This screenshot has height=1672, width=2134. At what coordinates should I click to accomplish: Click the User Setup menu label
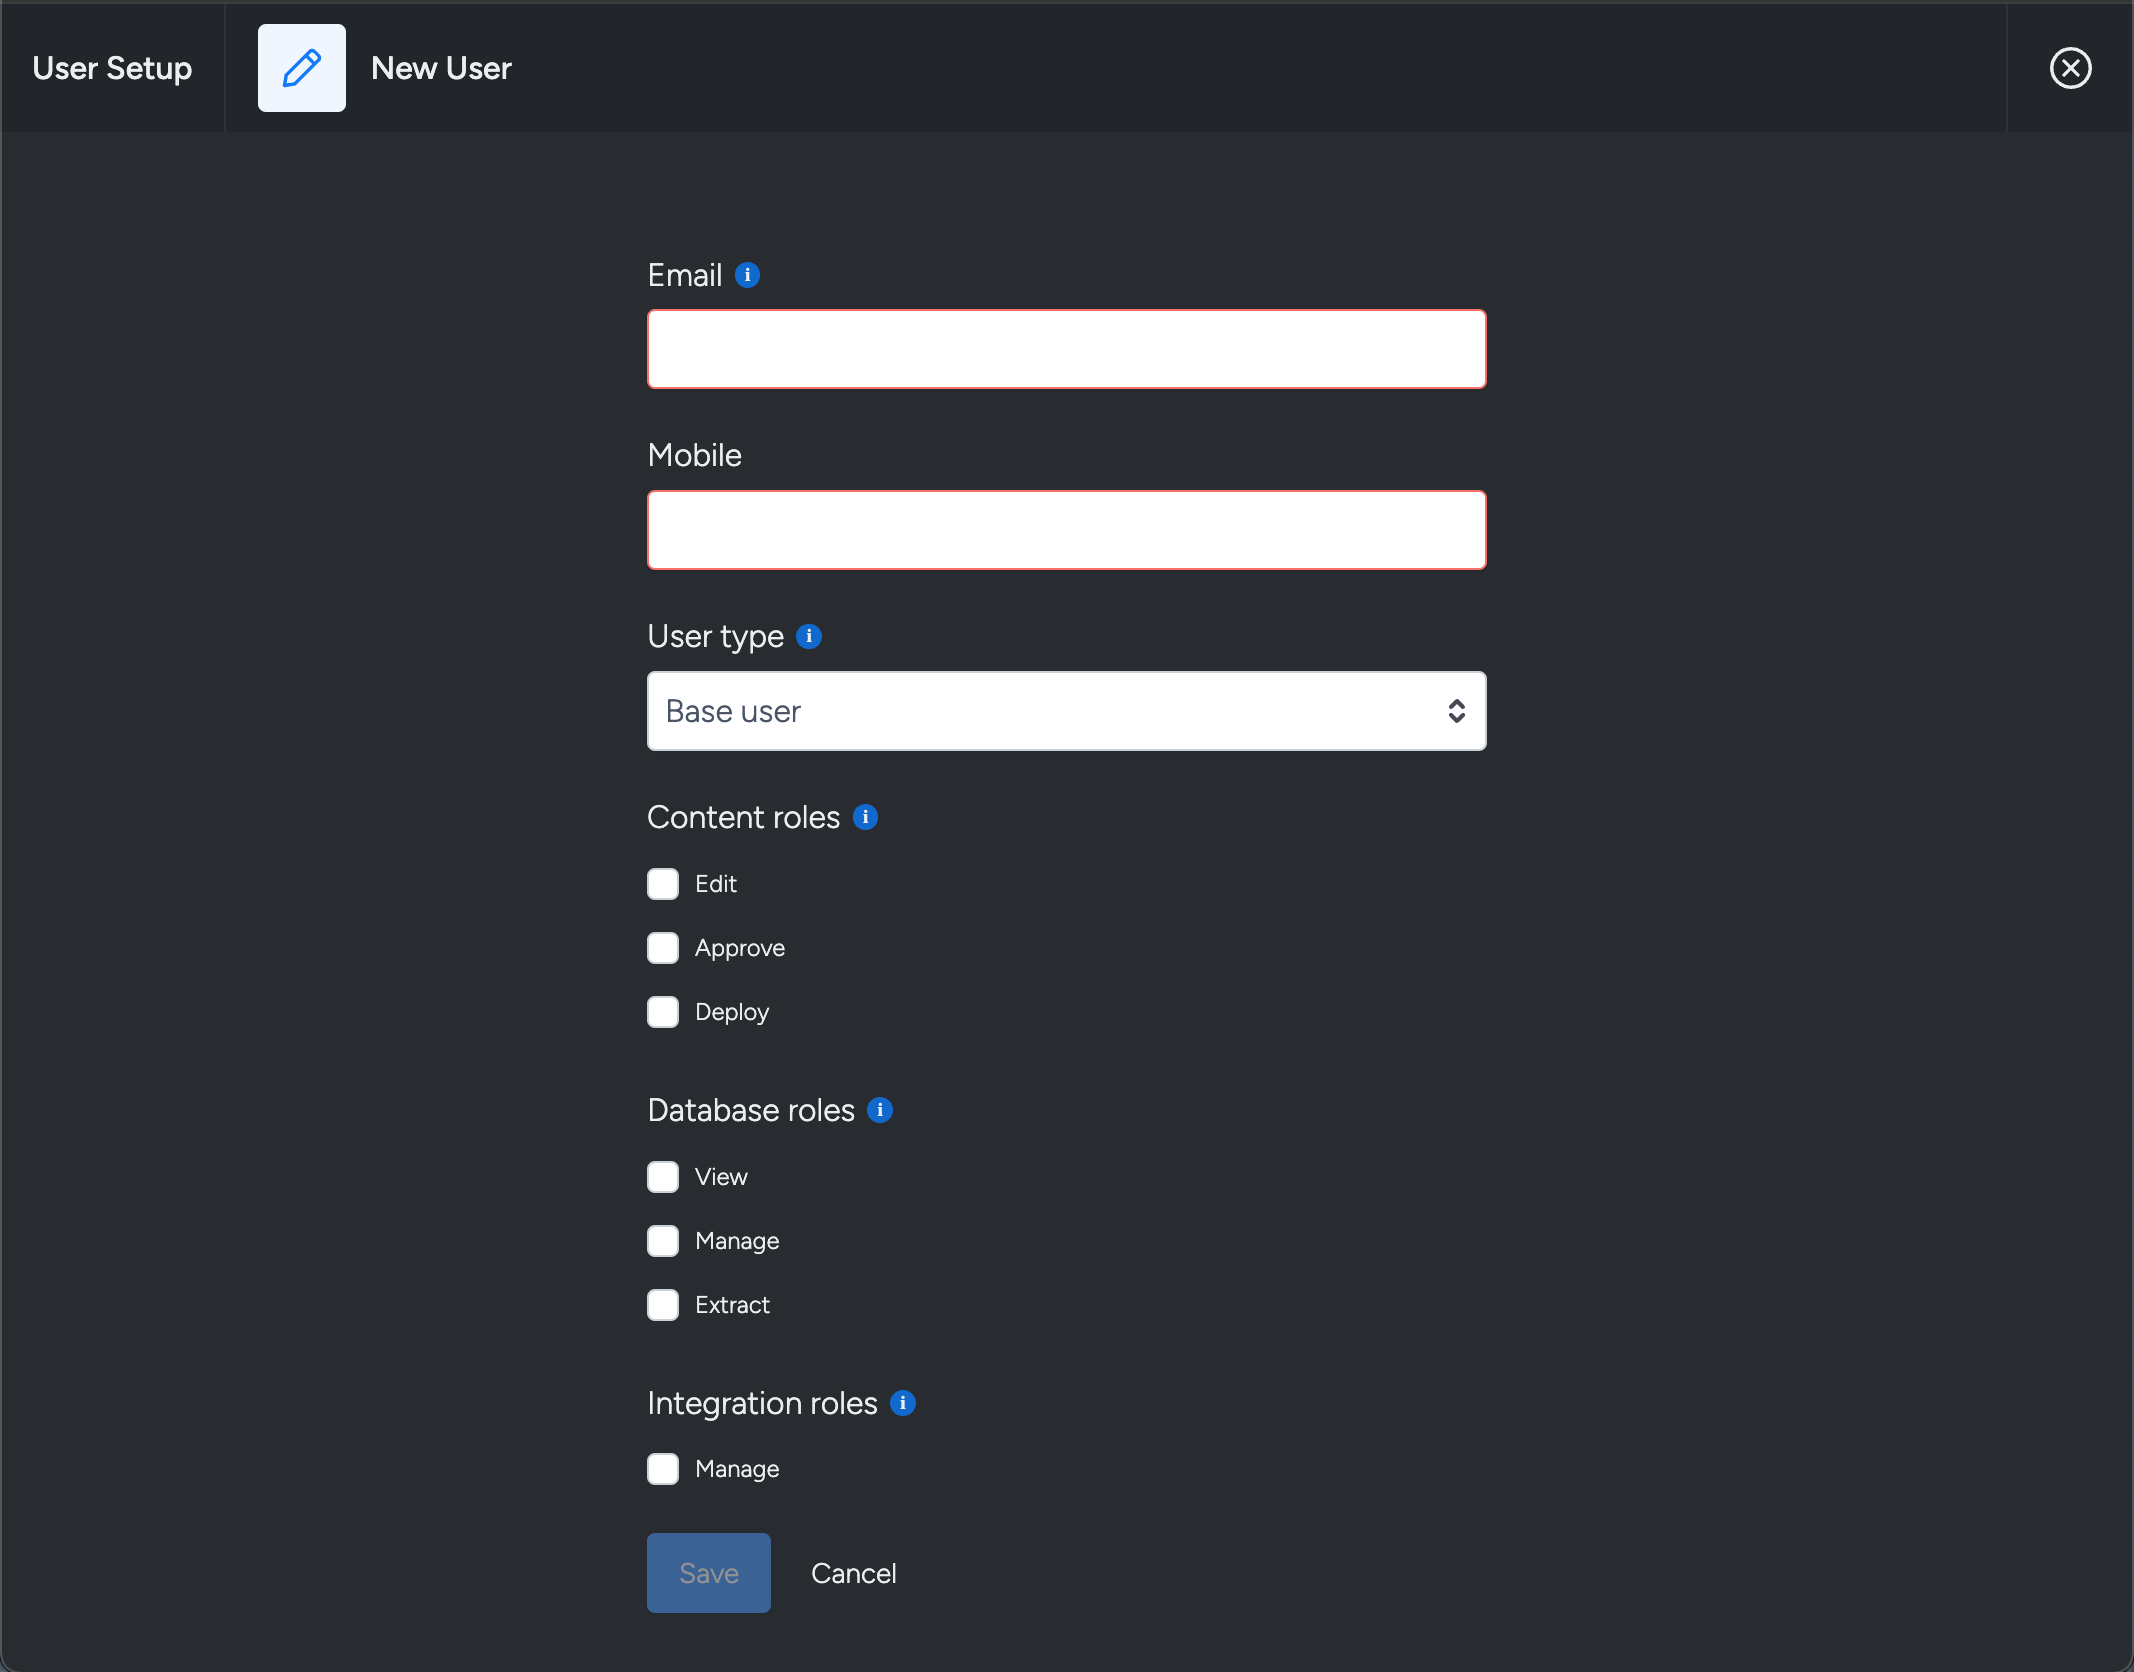point(113,69)
